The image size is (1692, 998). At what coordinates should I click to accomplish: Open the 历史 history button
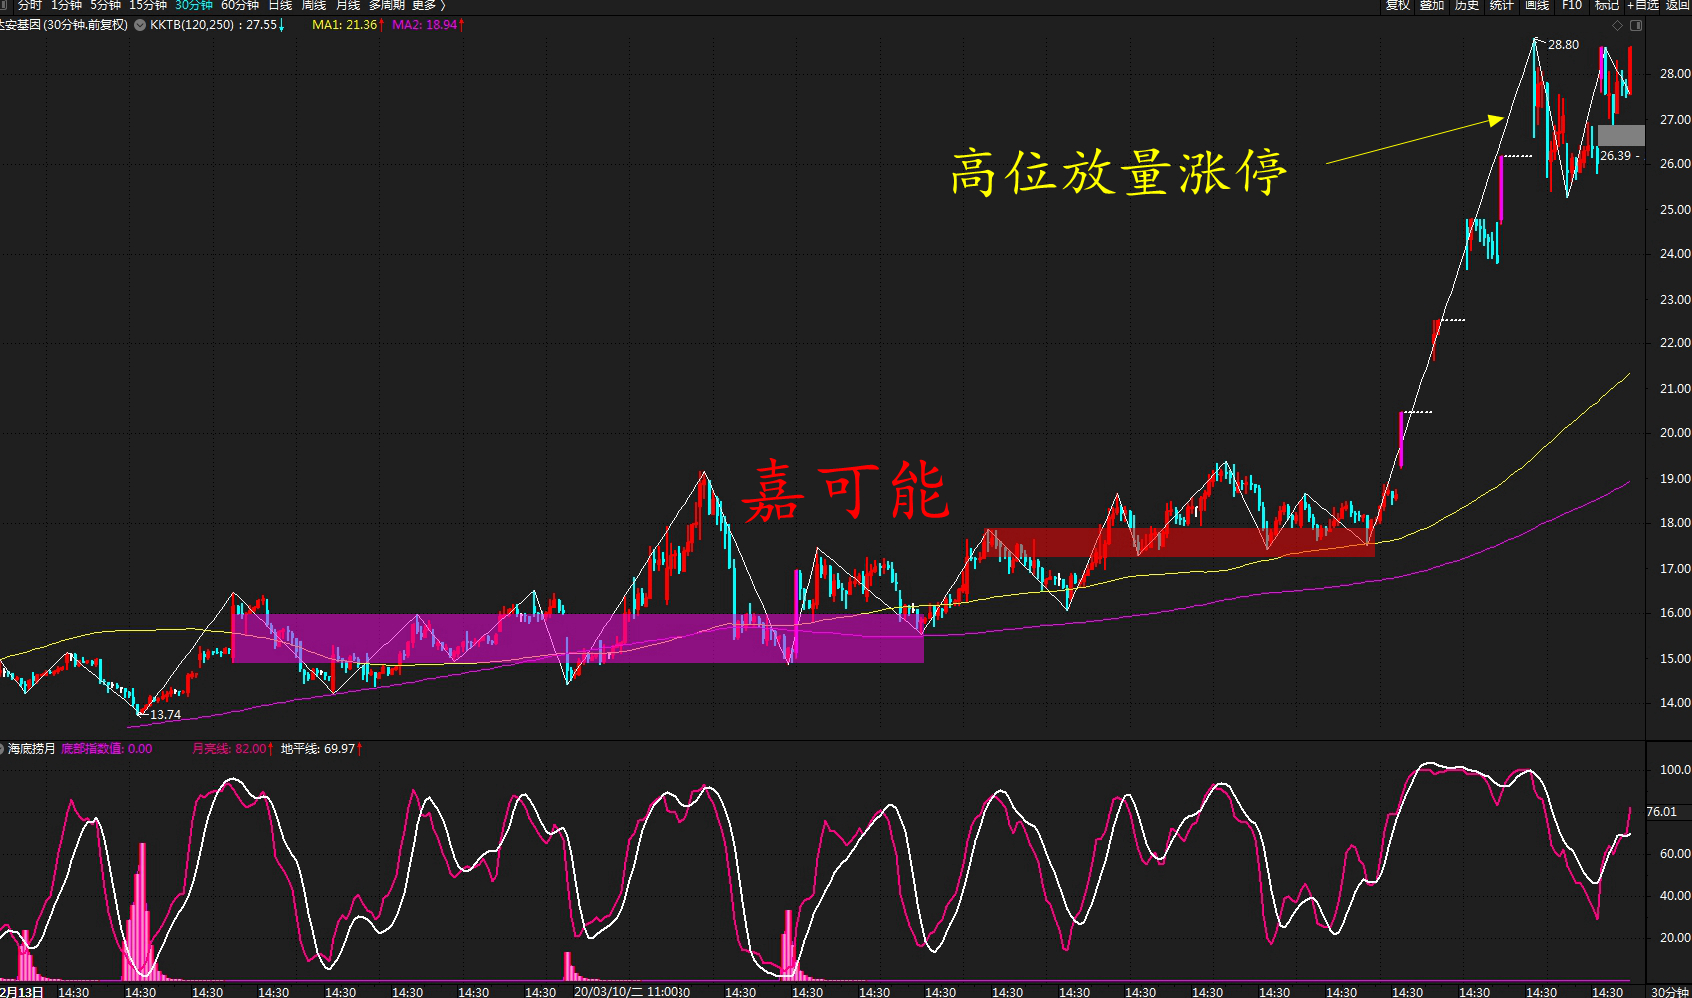pyautogui.click(x=1467, y=5)
